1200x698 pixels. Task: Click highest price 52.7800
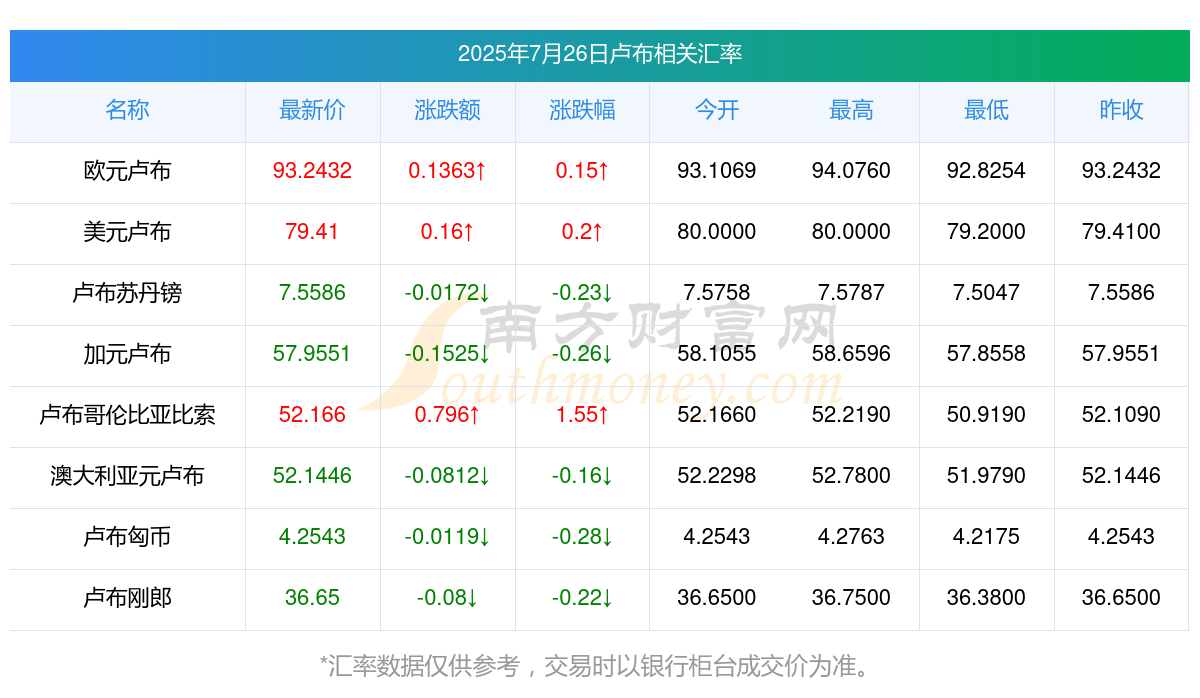tap(851, 476)
